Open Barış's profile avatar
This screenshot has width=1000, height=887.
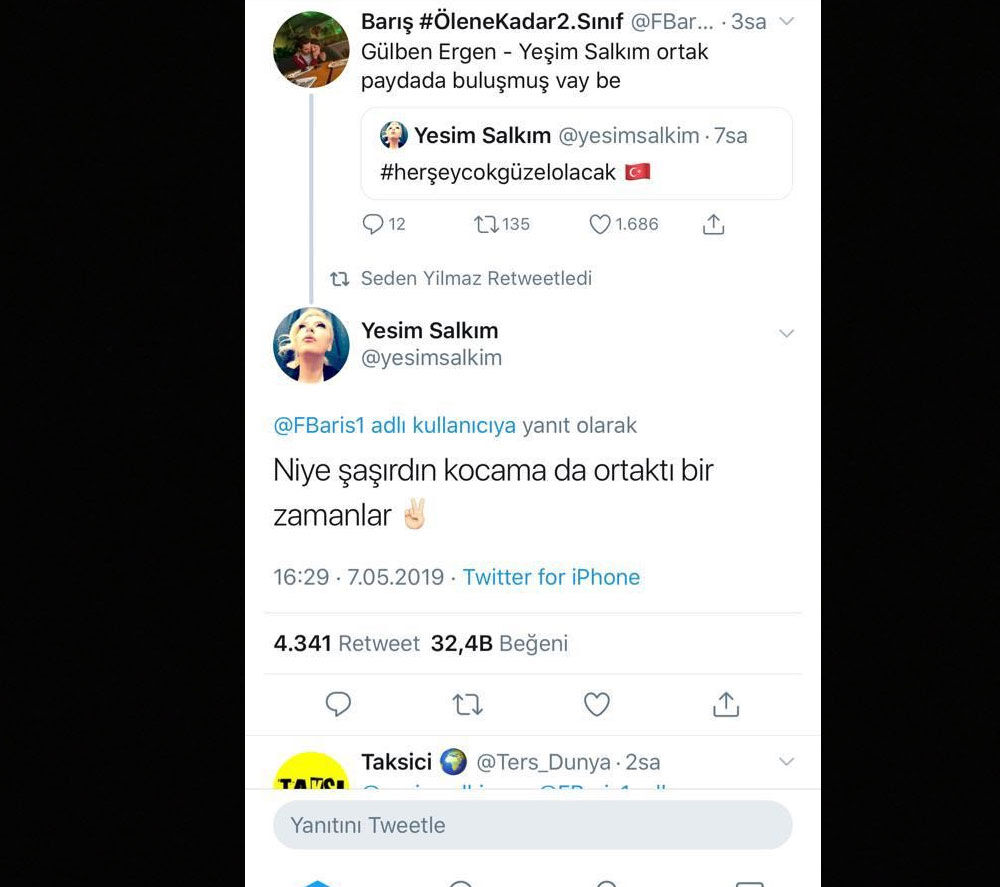coord(311,50)
